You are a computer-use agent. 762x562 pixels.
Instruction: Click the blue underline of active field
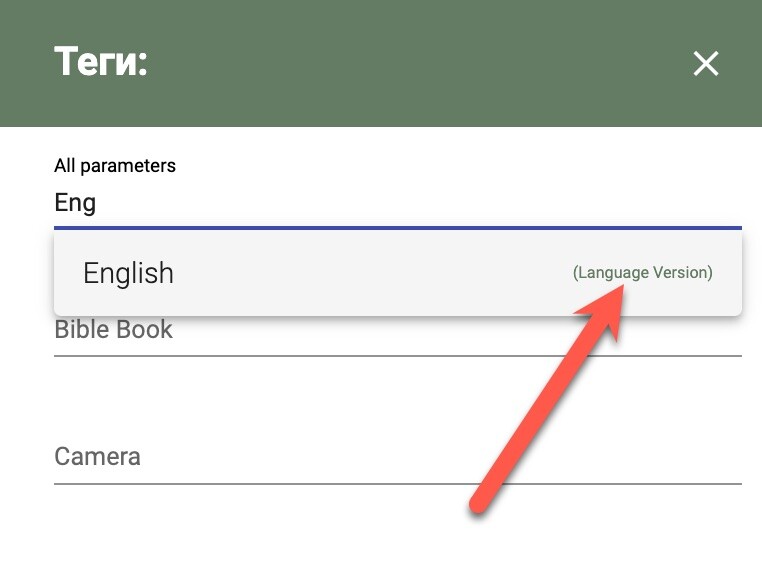point(397,228)
